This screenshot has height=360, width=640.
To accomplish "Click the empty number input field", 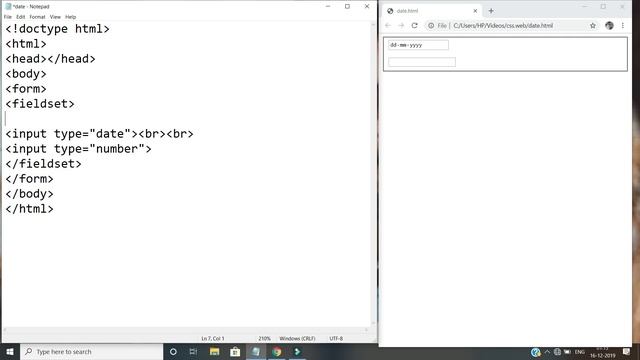I will [x=422, y=62].
